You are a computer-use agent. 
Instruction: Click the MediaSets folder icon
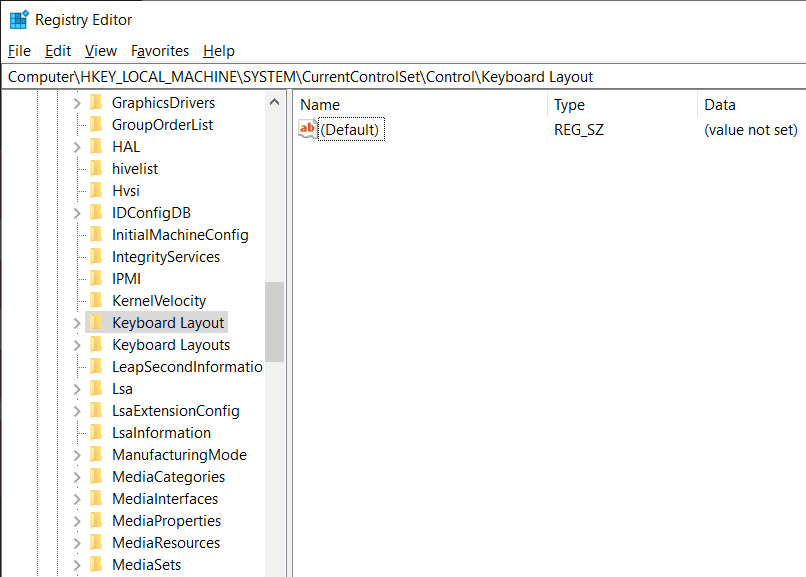click(96, 565)
